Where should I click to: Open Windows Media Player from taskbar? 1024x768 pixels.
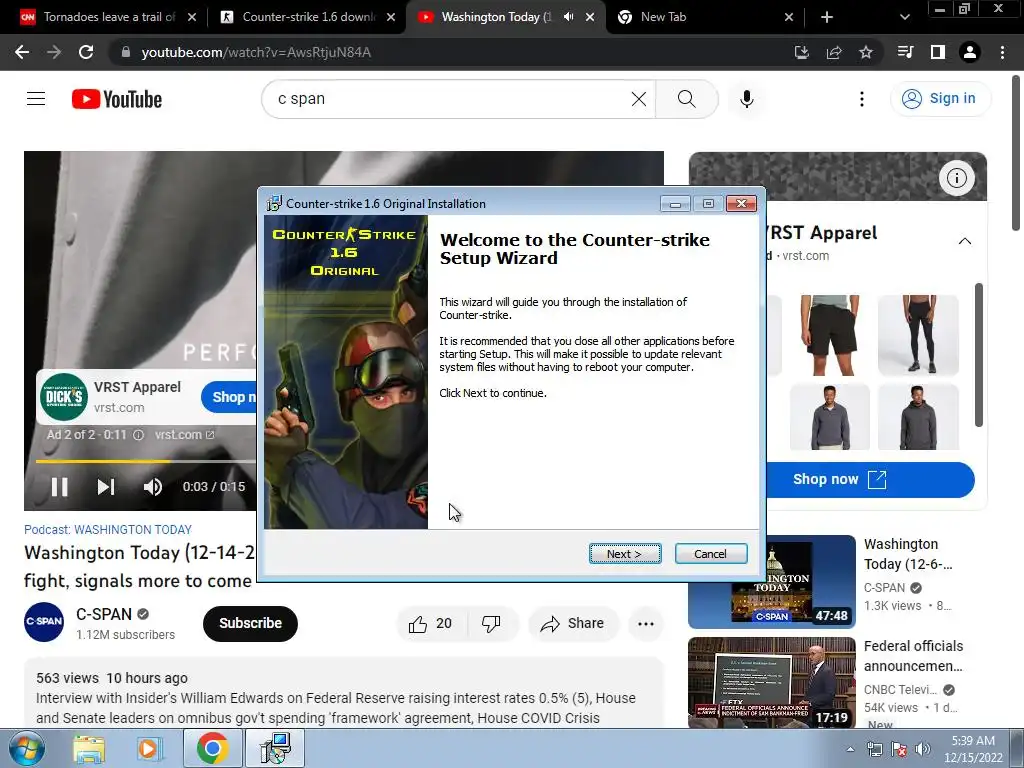tap(149, 749)
